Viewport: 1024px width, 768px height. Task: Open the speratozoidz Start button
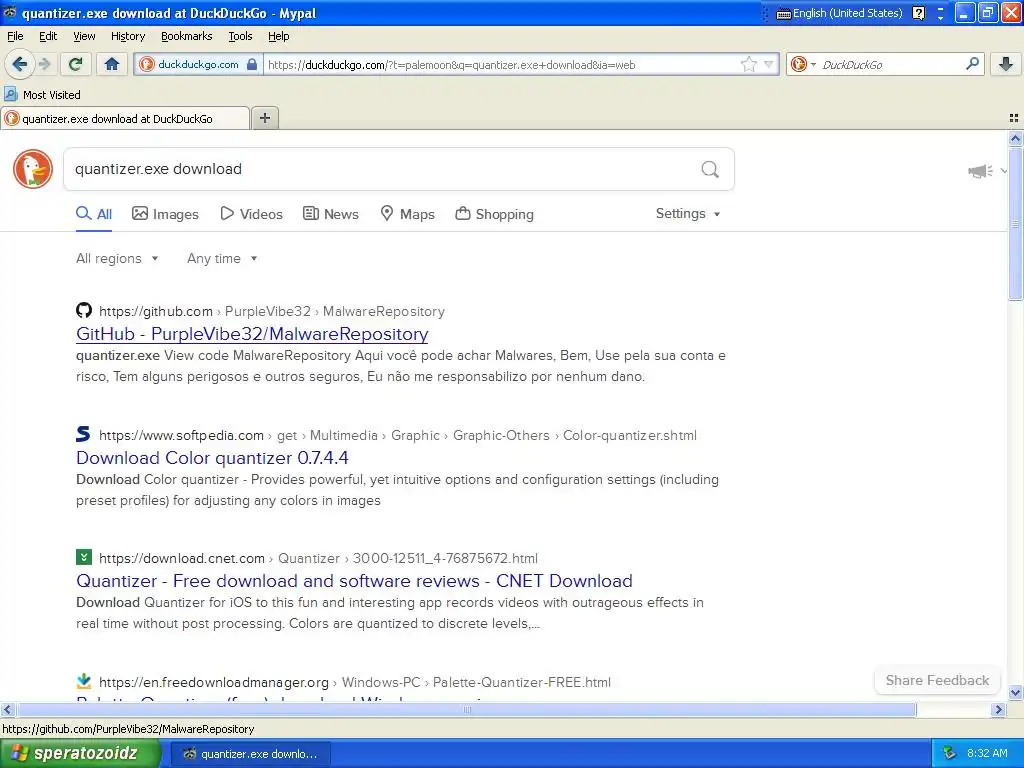[80, 754]
